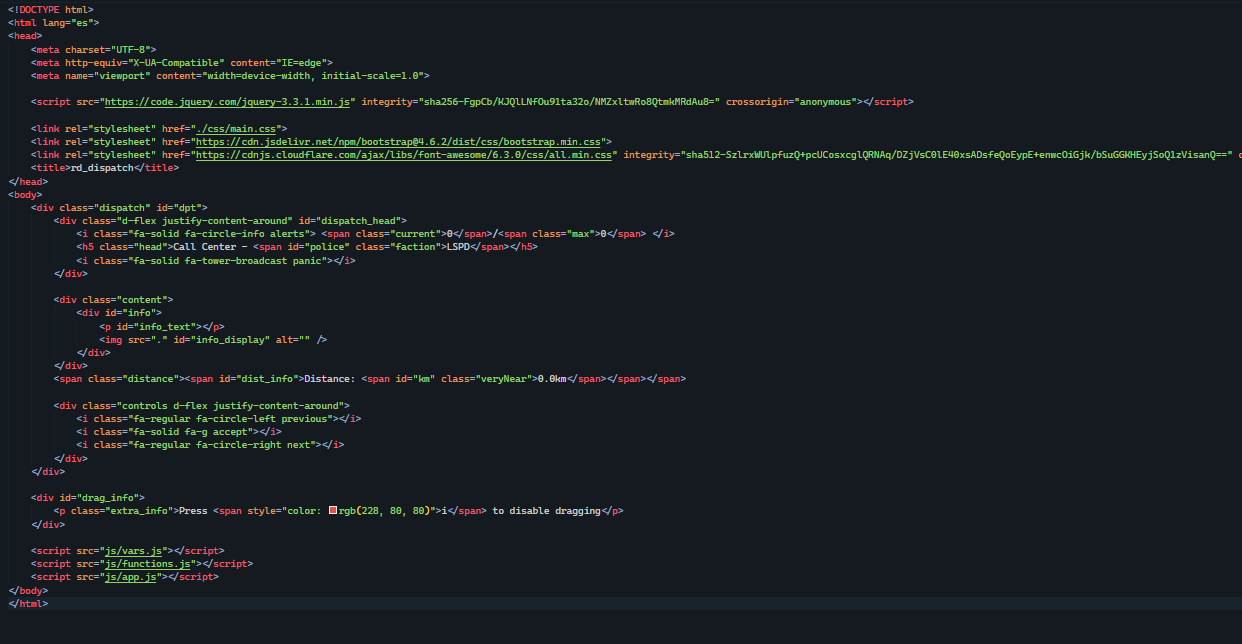The image size is (1242, 644).
Task: Click the 0.0km distance text
Action: pos(552,379)
